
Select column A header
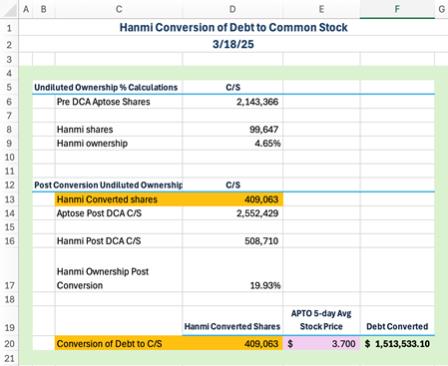[x=26, y=9]
